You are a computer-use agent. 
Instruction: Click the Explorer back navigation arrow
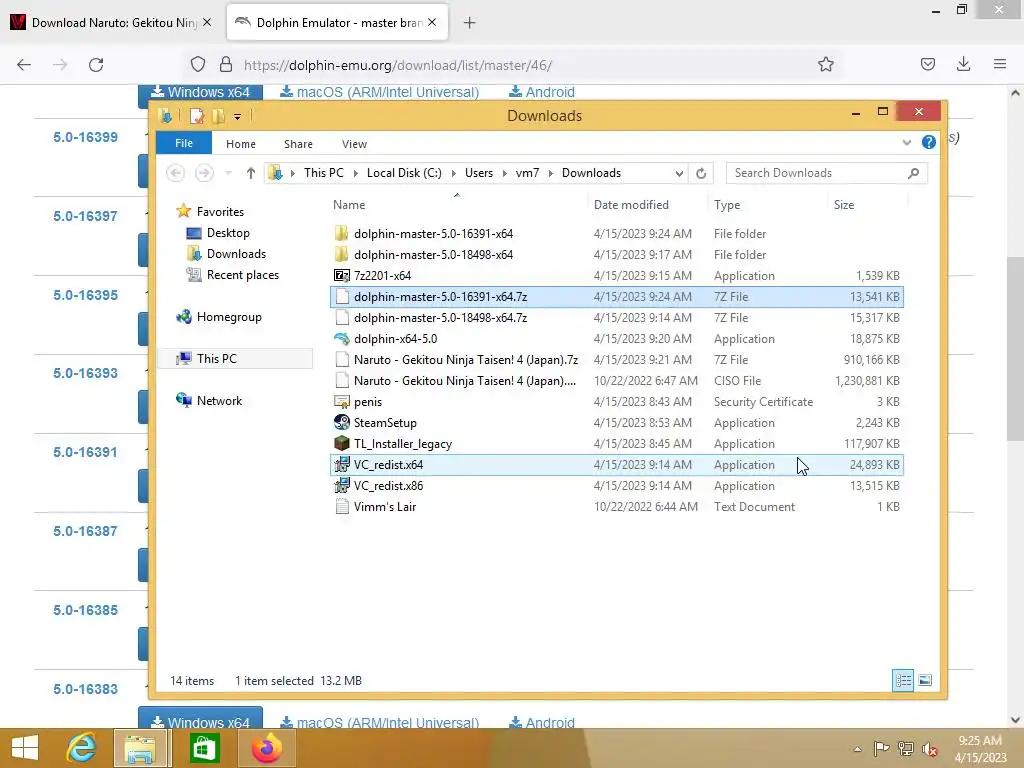(175, 173)
